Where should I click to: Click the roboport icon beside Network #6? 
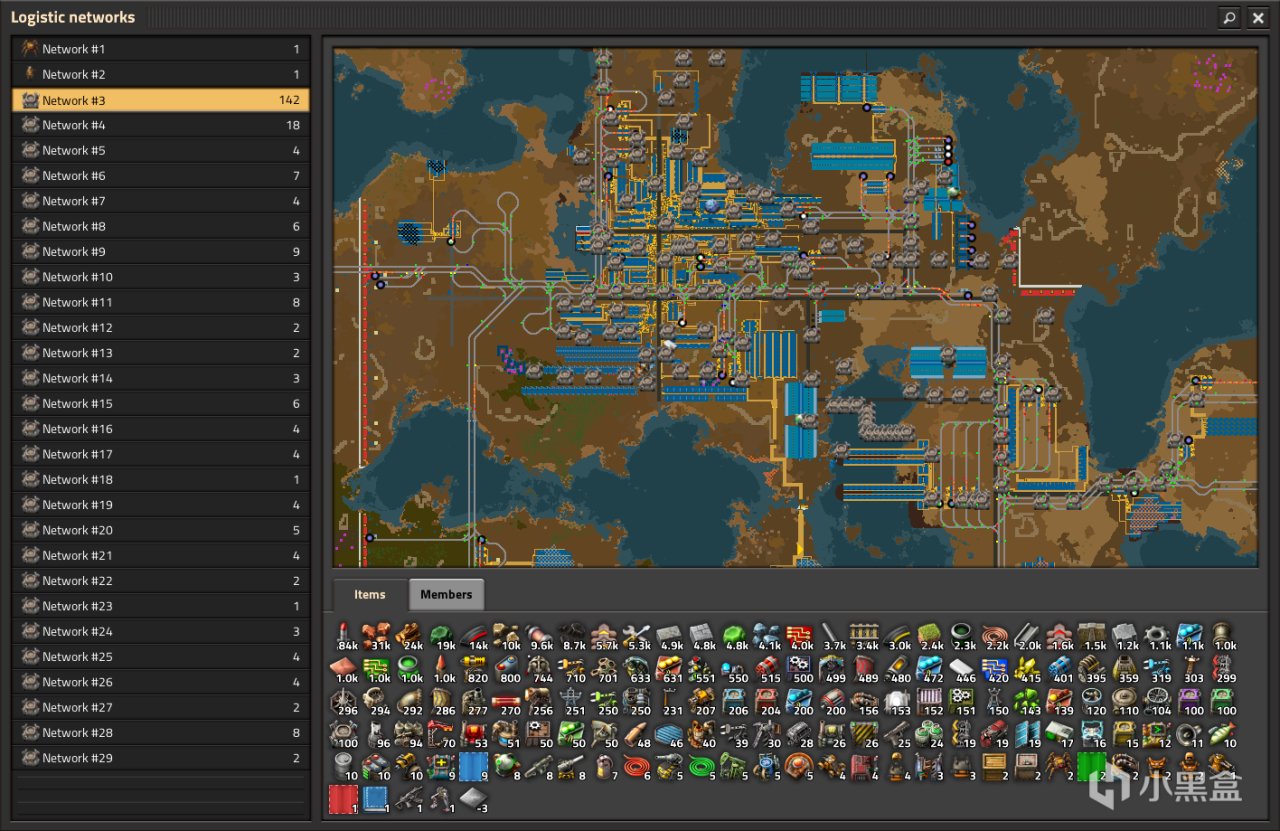pyautogui.click(x=30, y=175)
